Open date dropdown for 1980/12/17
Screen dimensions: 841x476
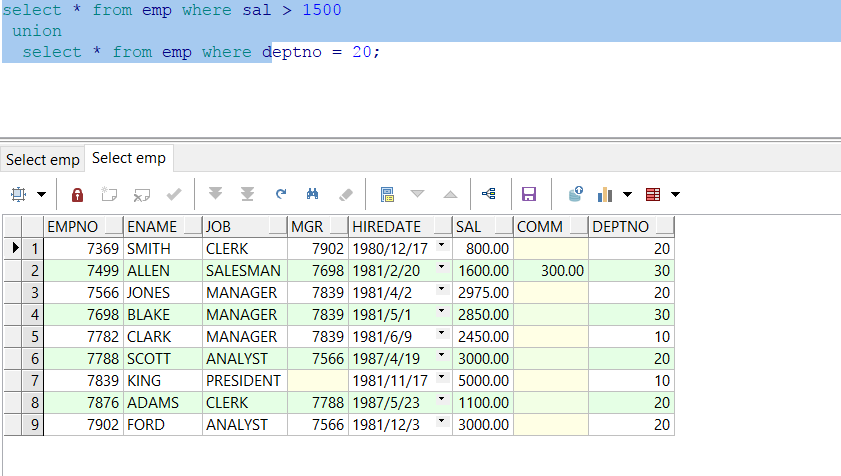[441, 245]
